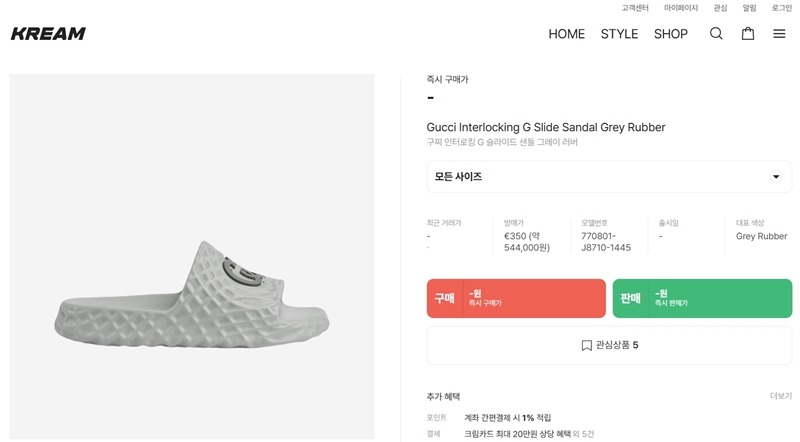The width and height of the screenshot is (800, 442).
Task: Click the KREAM logo
Action: 48,34
